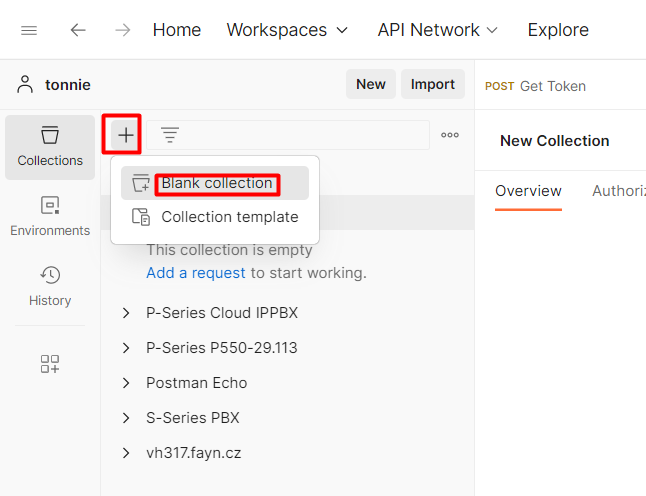Switch to the POST Get Token tab
Viewport: 646px width, 496px height.
click(x=536, y=86)
